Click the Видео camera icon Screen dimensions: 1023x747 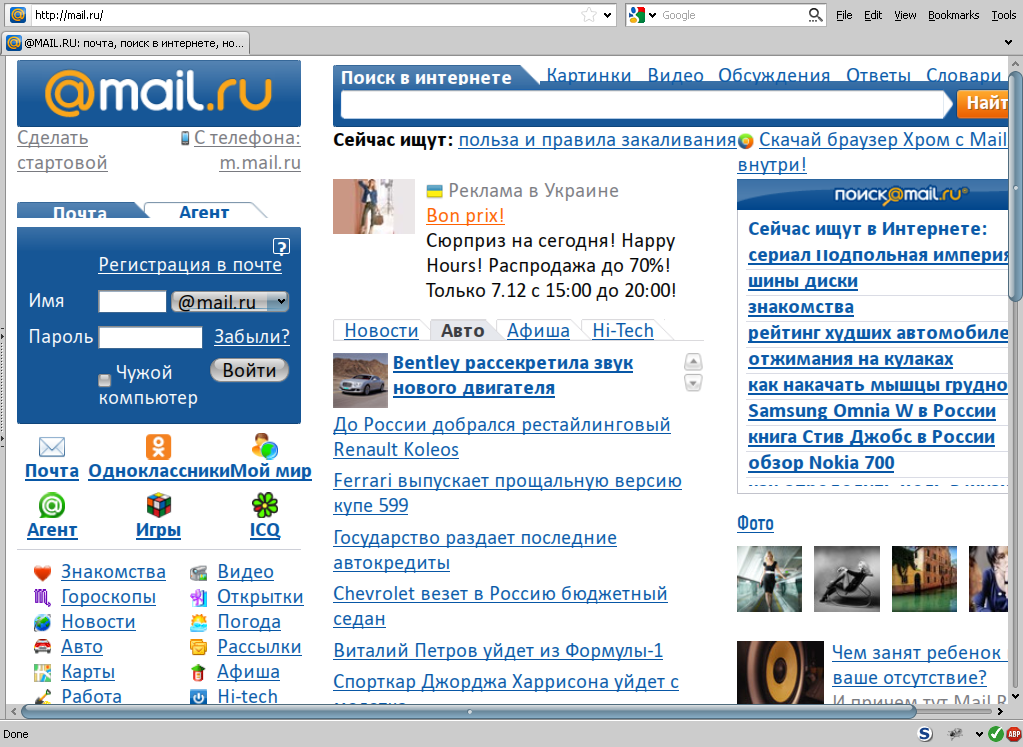(198, 573)
